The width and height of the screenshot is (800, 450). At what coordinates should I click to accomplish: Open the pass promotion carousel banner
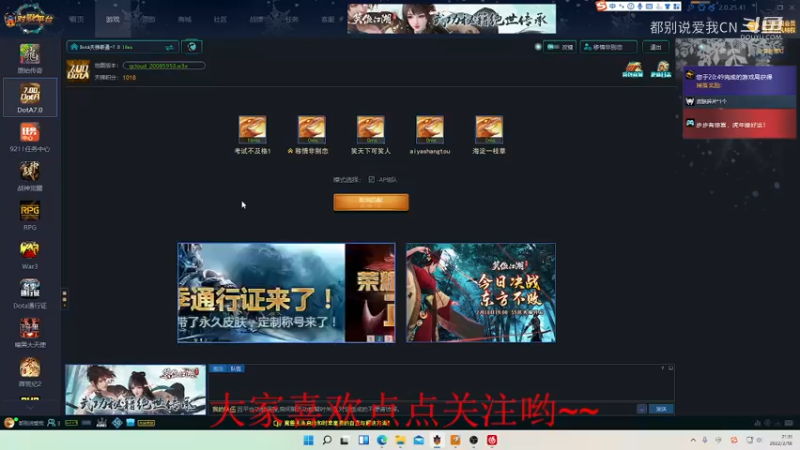(x=286, y=293)
